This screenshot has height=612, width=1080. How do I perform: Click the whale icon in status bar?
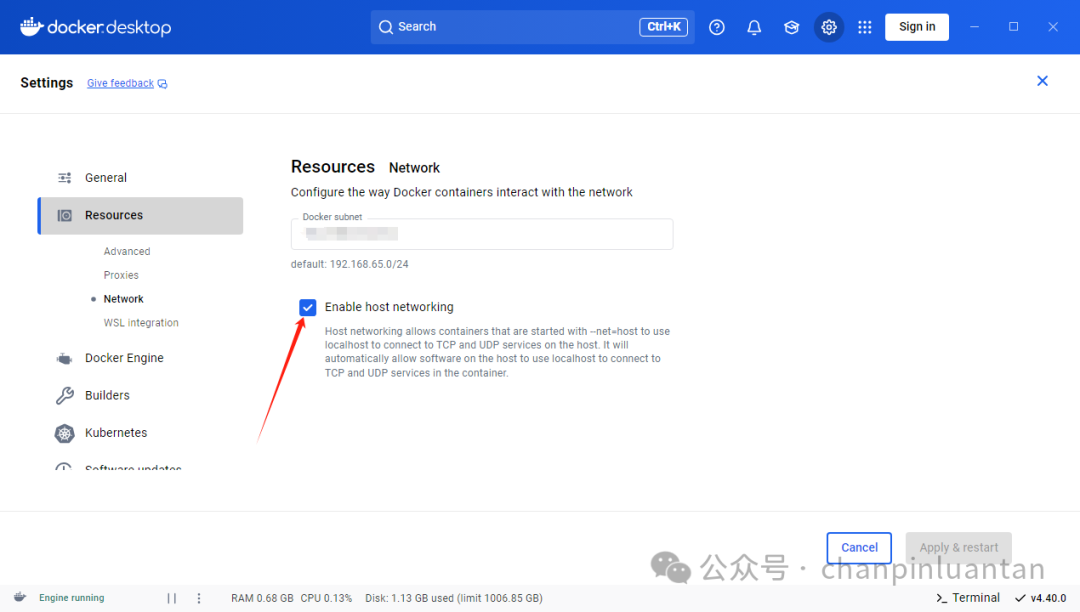point(20,597)
